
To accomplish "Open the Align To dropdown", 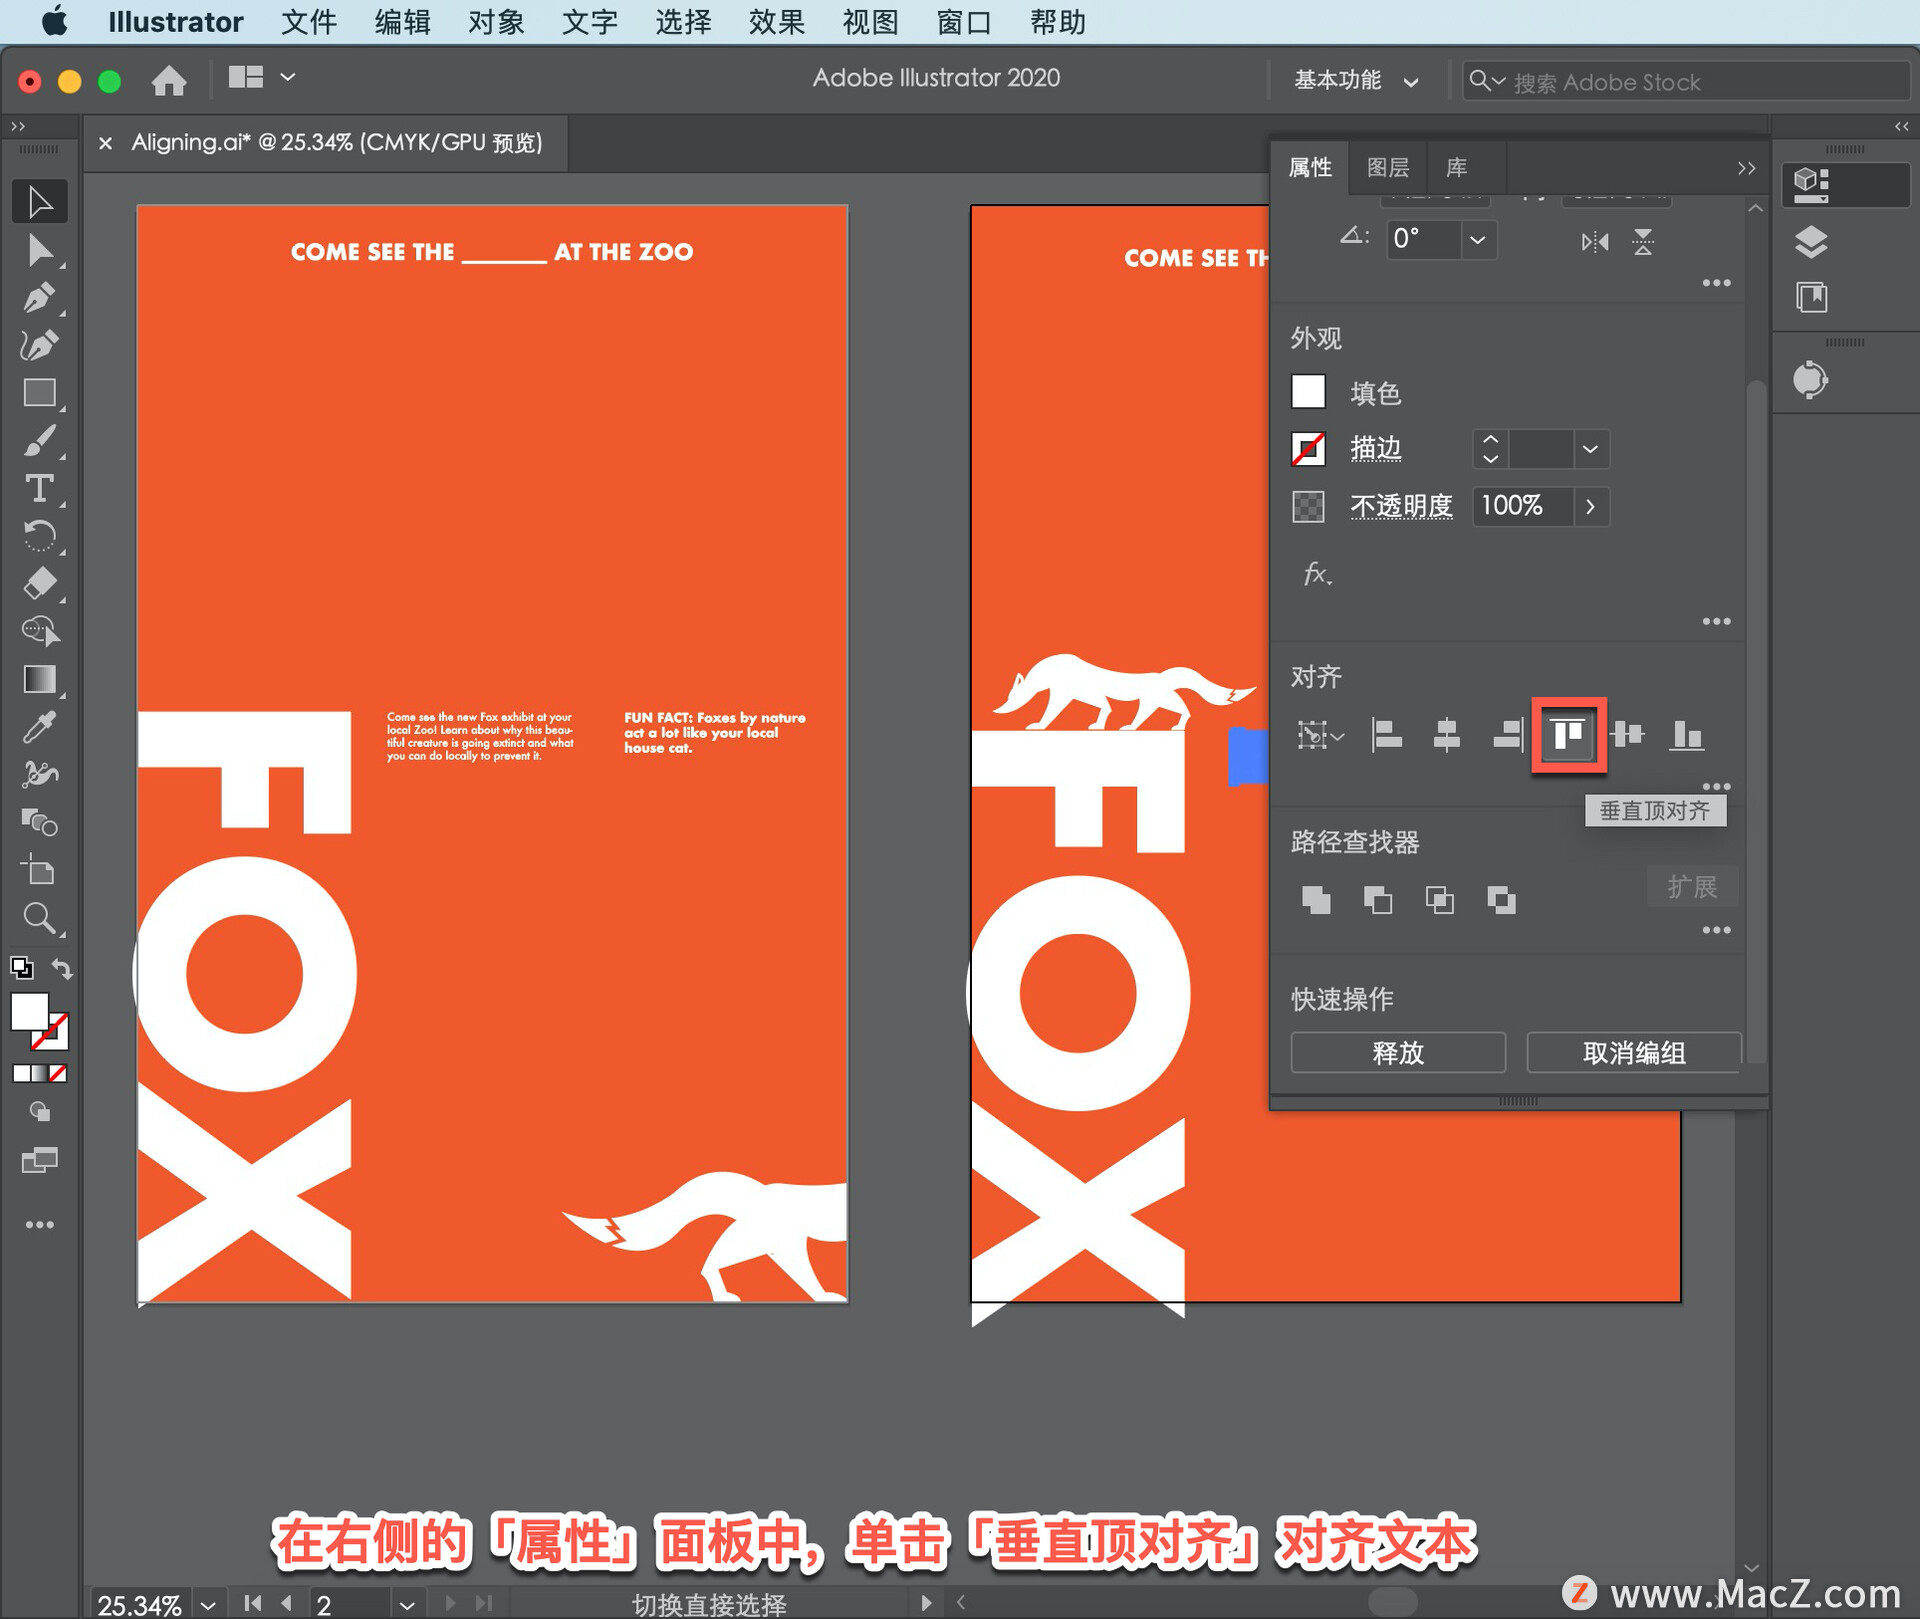I will pos(1320,736).
